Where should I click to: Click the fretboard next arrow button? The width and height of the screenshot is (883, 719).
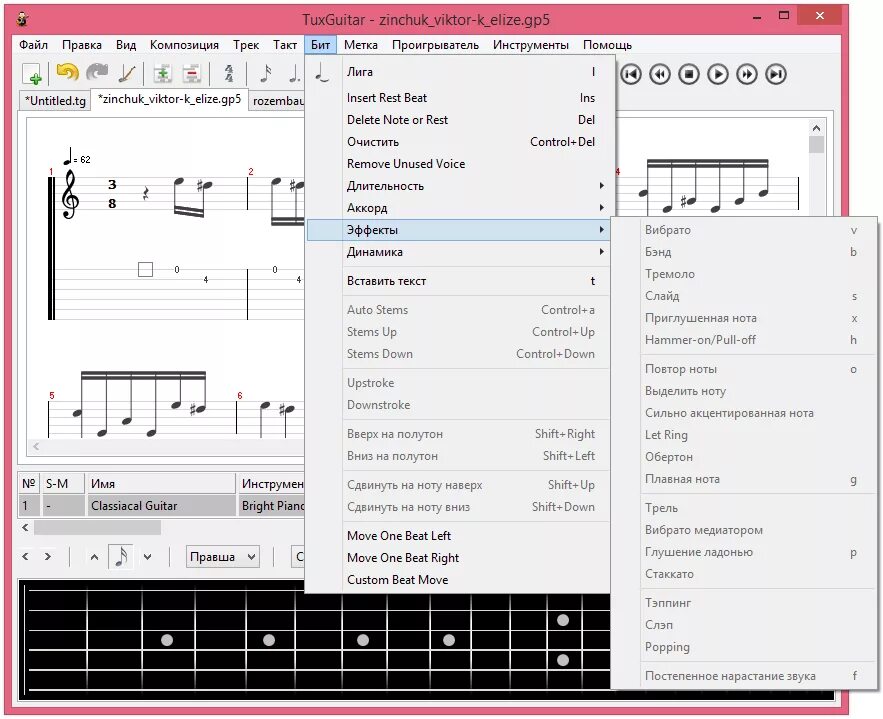pyautogui.click(x=48, y=556)
